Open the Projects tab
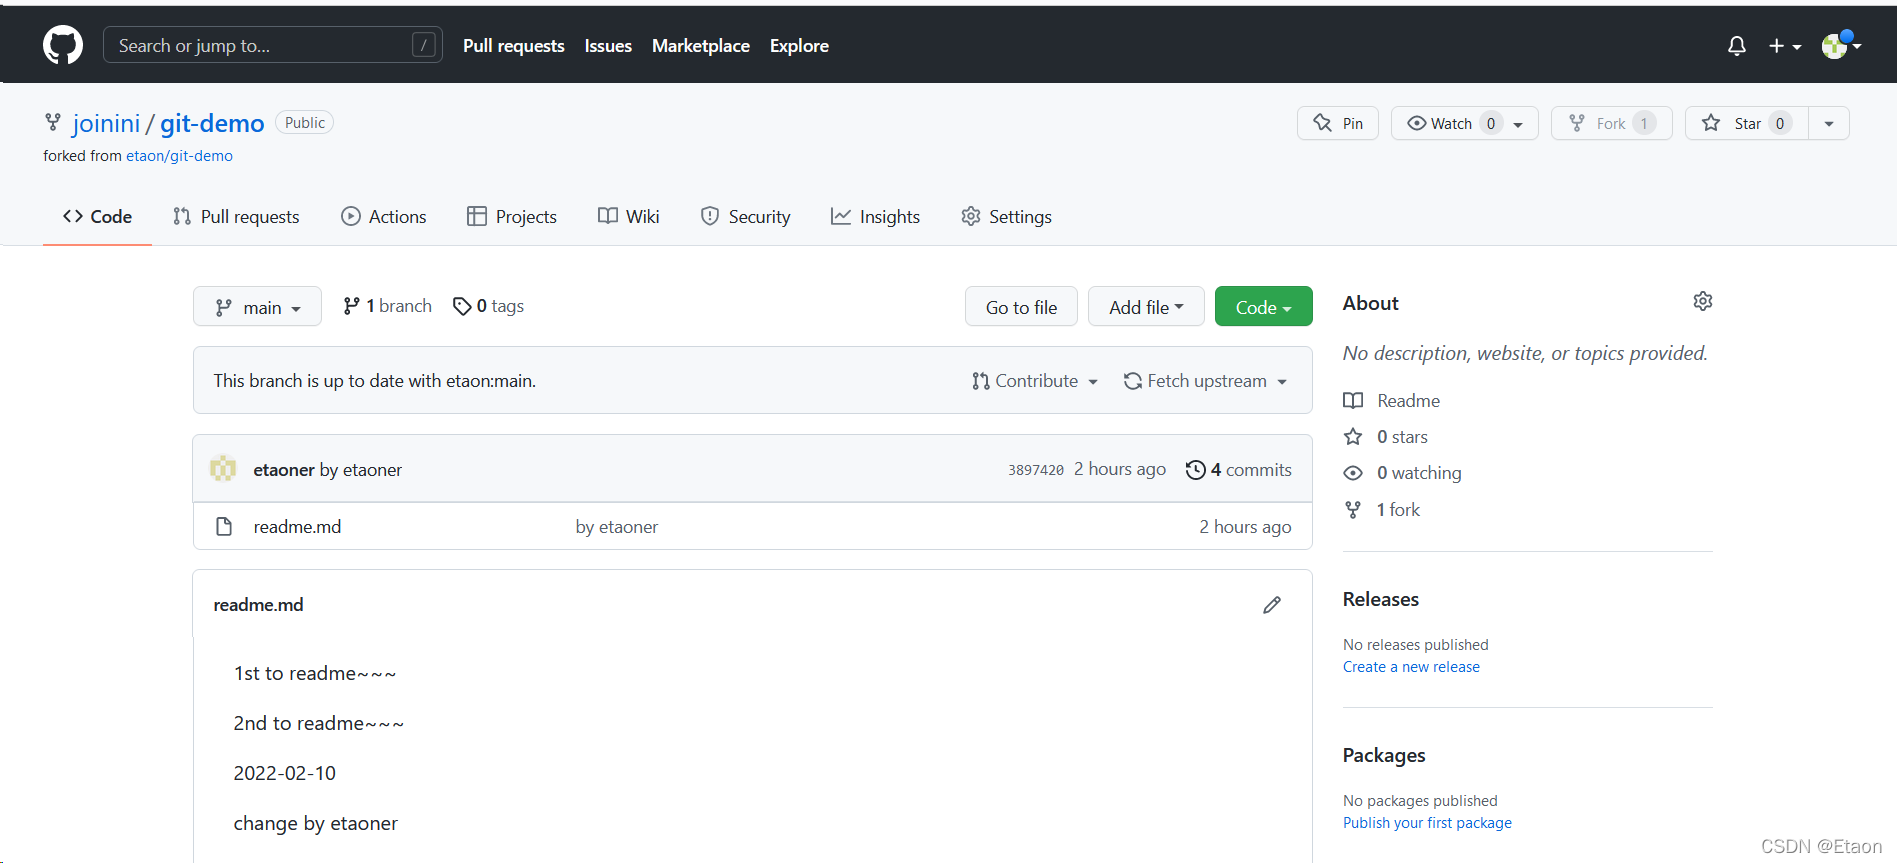1897x863 pixels. pos(512,217)
